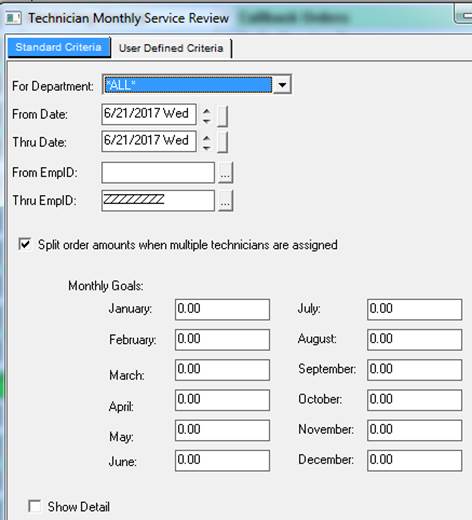Viewport: 472px width, 520px height.
Task: Open the From Date calendar button
Action: point(223,116)
